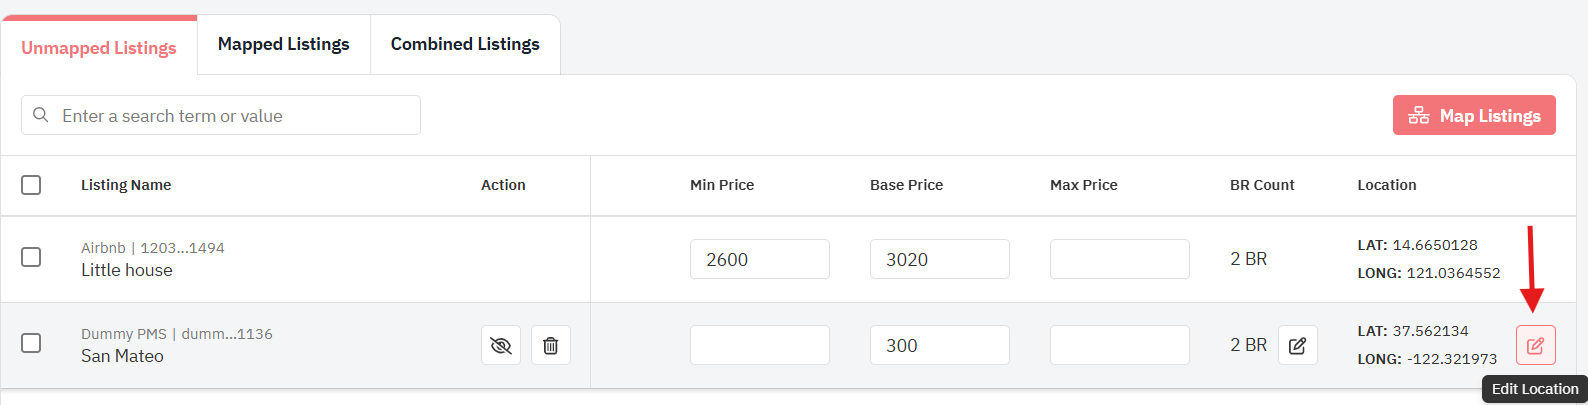The image size is (1588, 405).
Task: Open the Combined Listings tab
Action: 465,44
